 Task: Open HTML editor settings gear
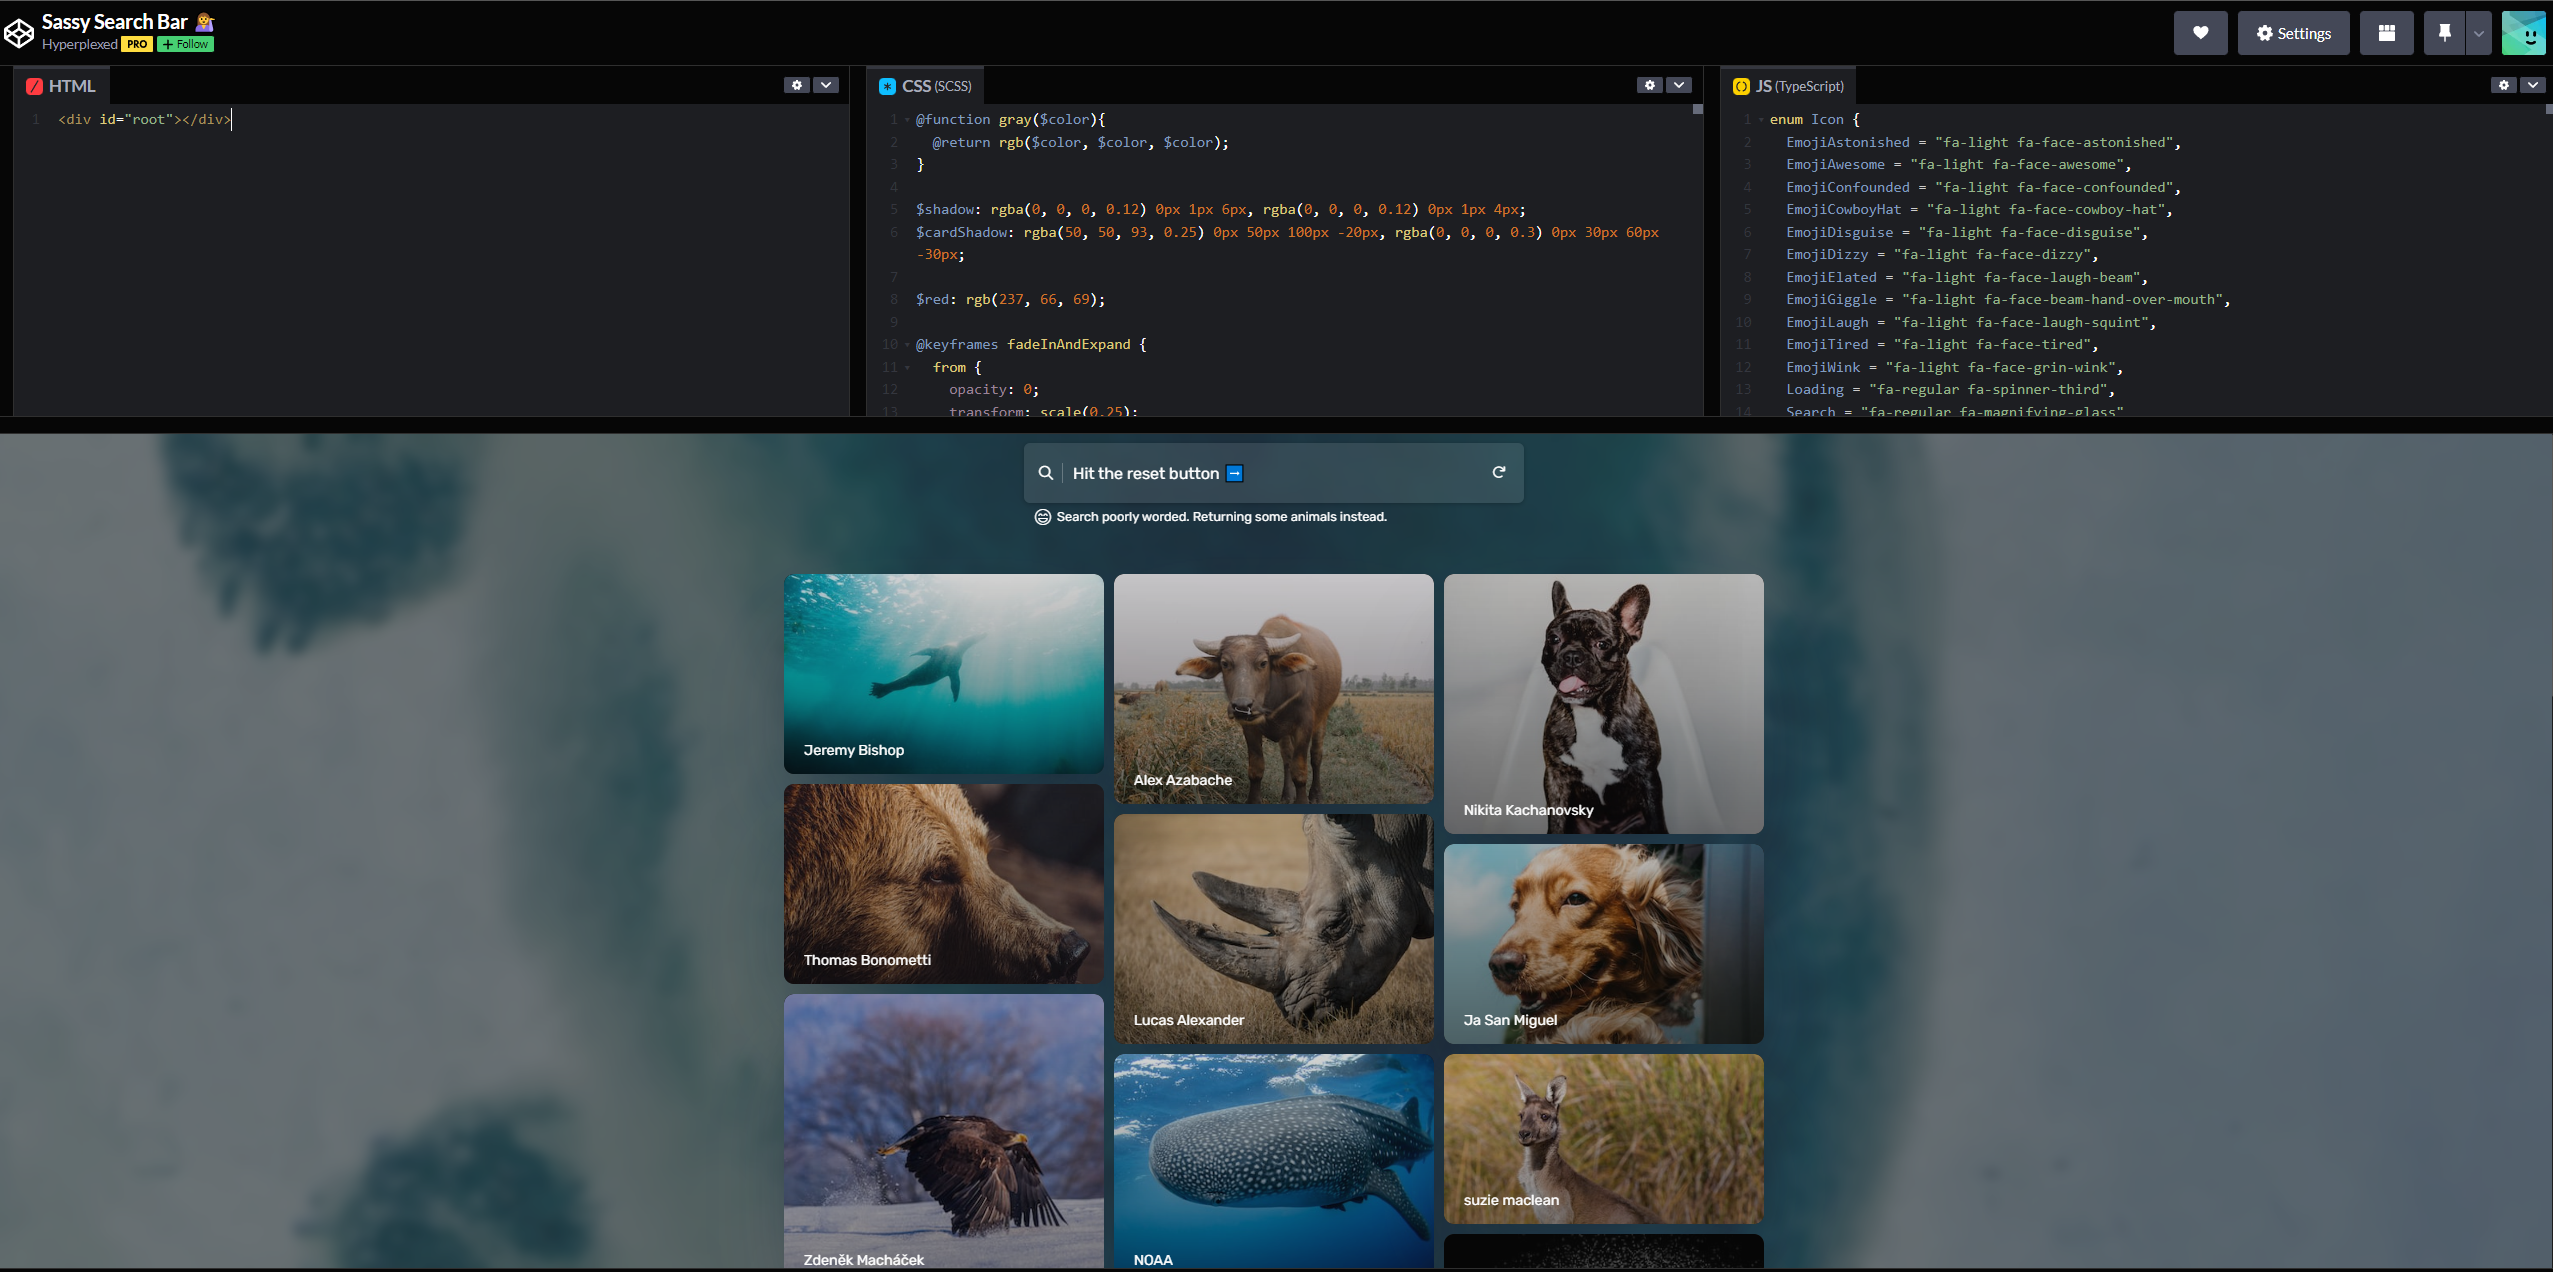796,85
